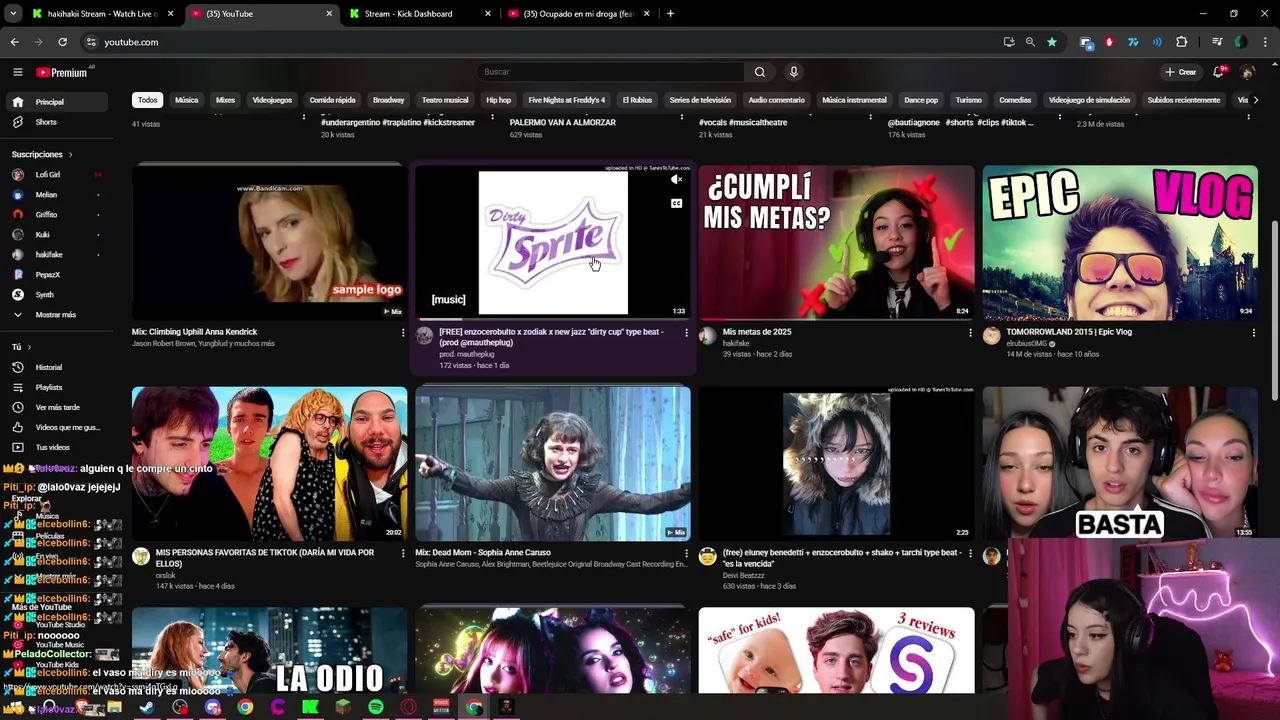Open Ver más tarde list
1280x720 pixels.
pos(58,407)
